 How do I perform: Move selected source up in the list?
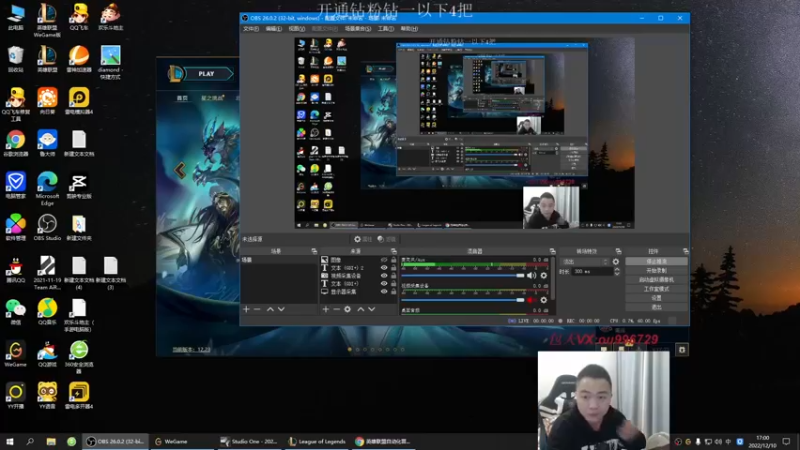[x=361, y=309]
